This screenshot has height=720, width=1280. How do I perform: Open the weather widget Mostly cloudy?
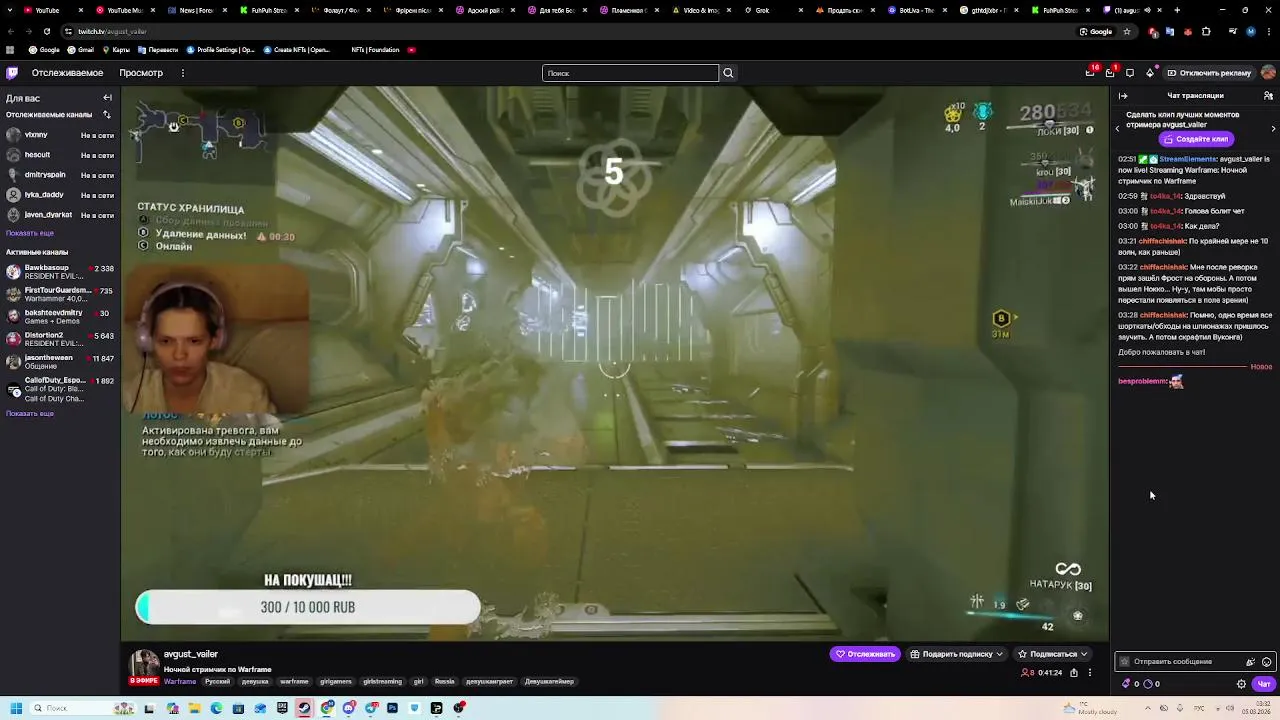pos(1090,709)
